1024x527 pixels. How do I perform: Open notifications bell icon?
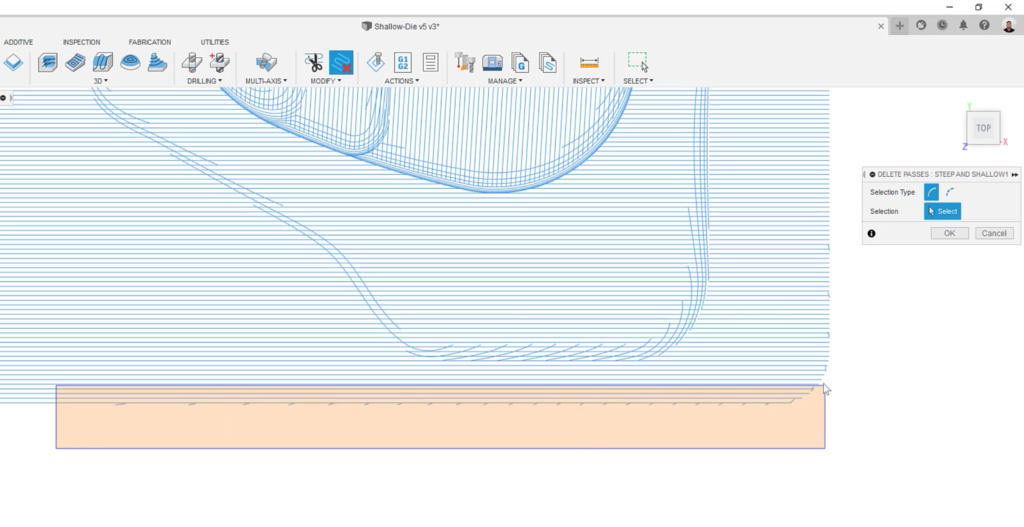click(x=964, y=25)
